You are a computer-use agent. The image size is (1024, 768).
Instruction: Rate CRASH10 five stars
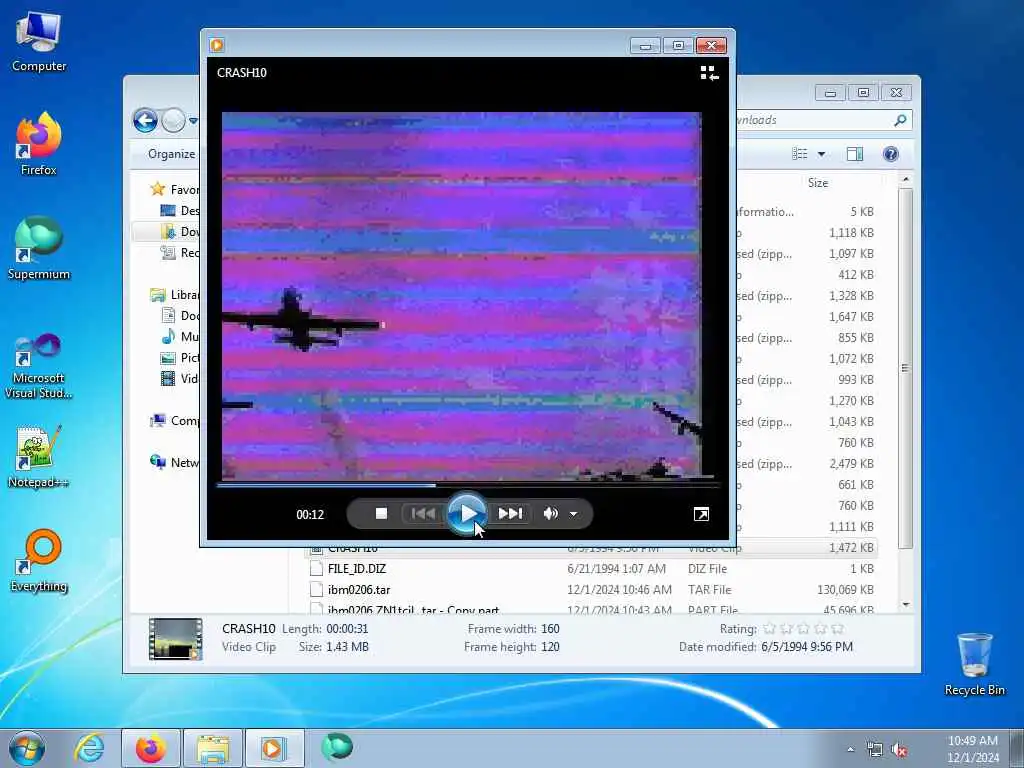point(838,629)
